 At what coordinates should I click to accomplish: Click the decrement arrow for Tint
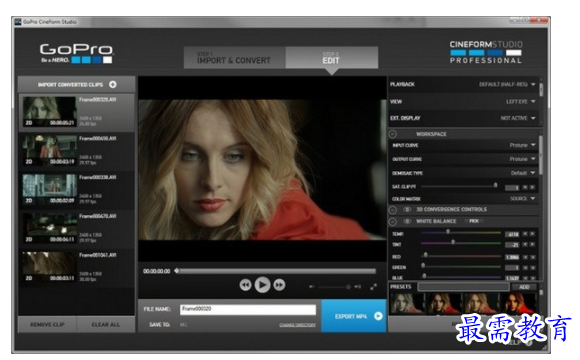pos(525,245)
